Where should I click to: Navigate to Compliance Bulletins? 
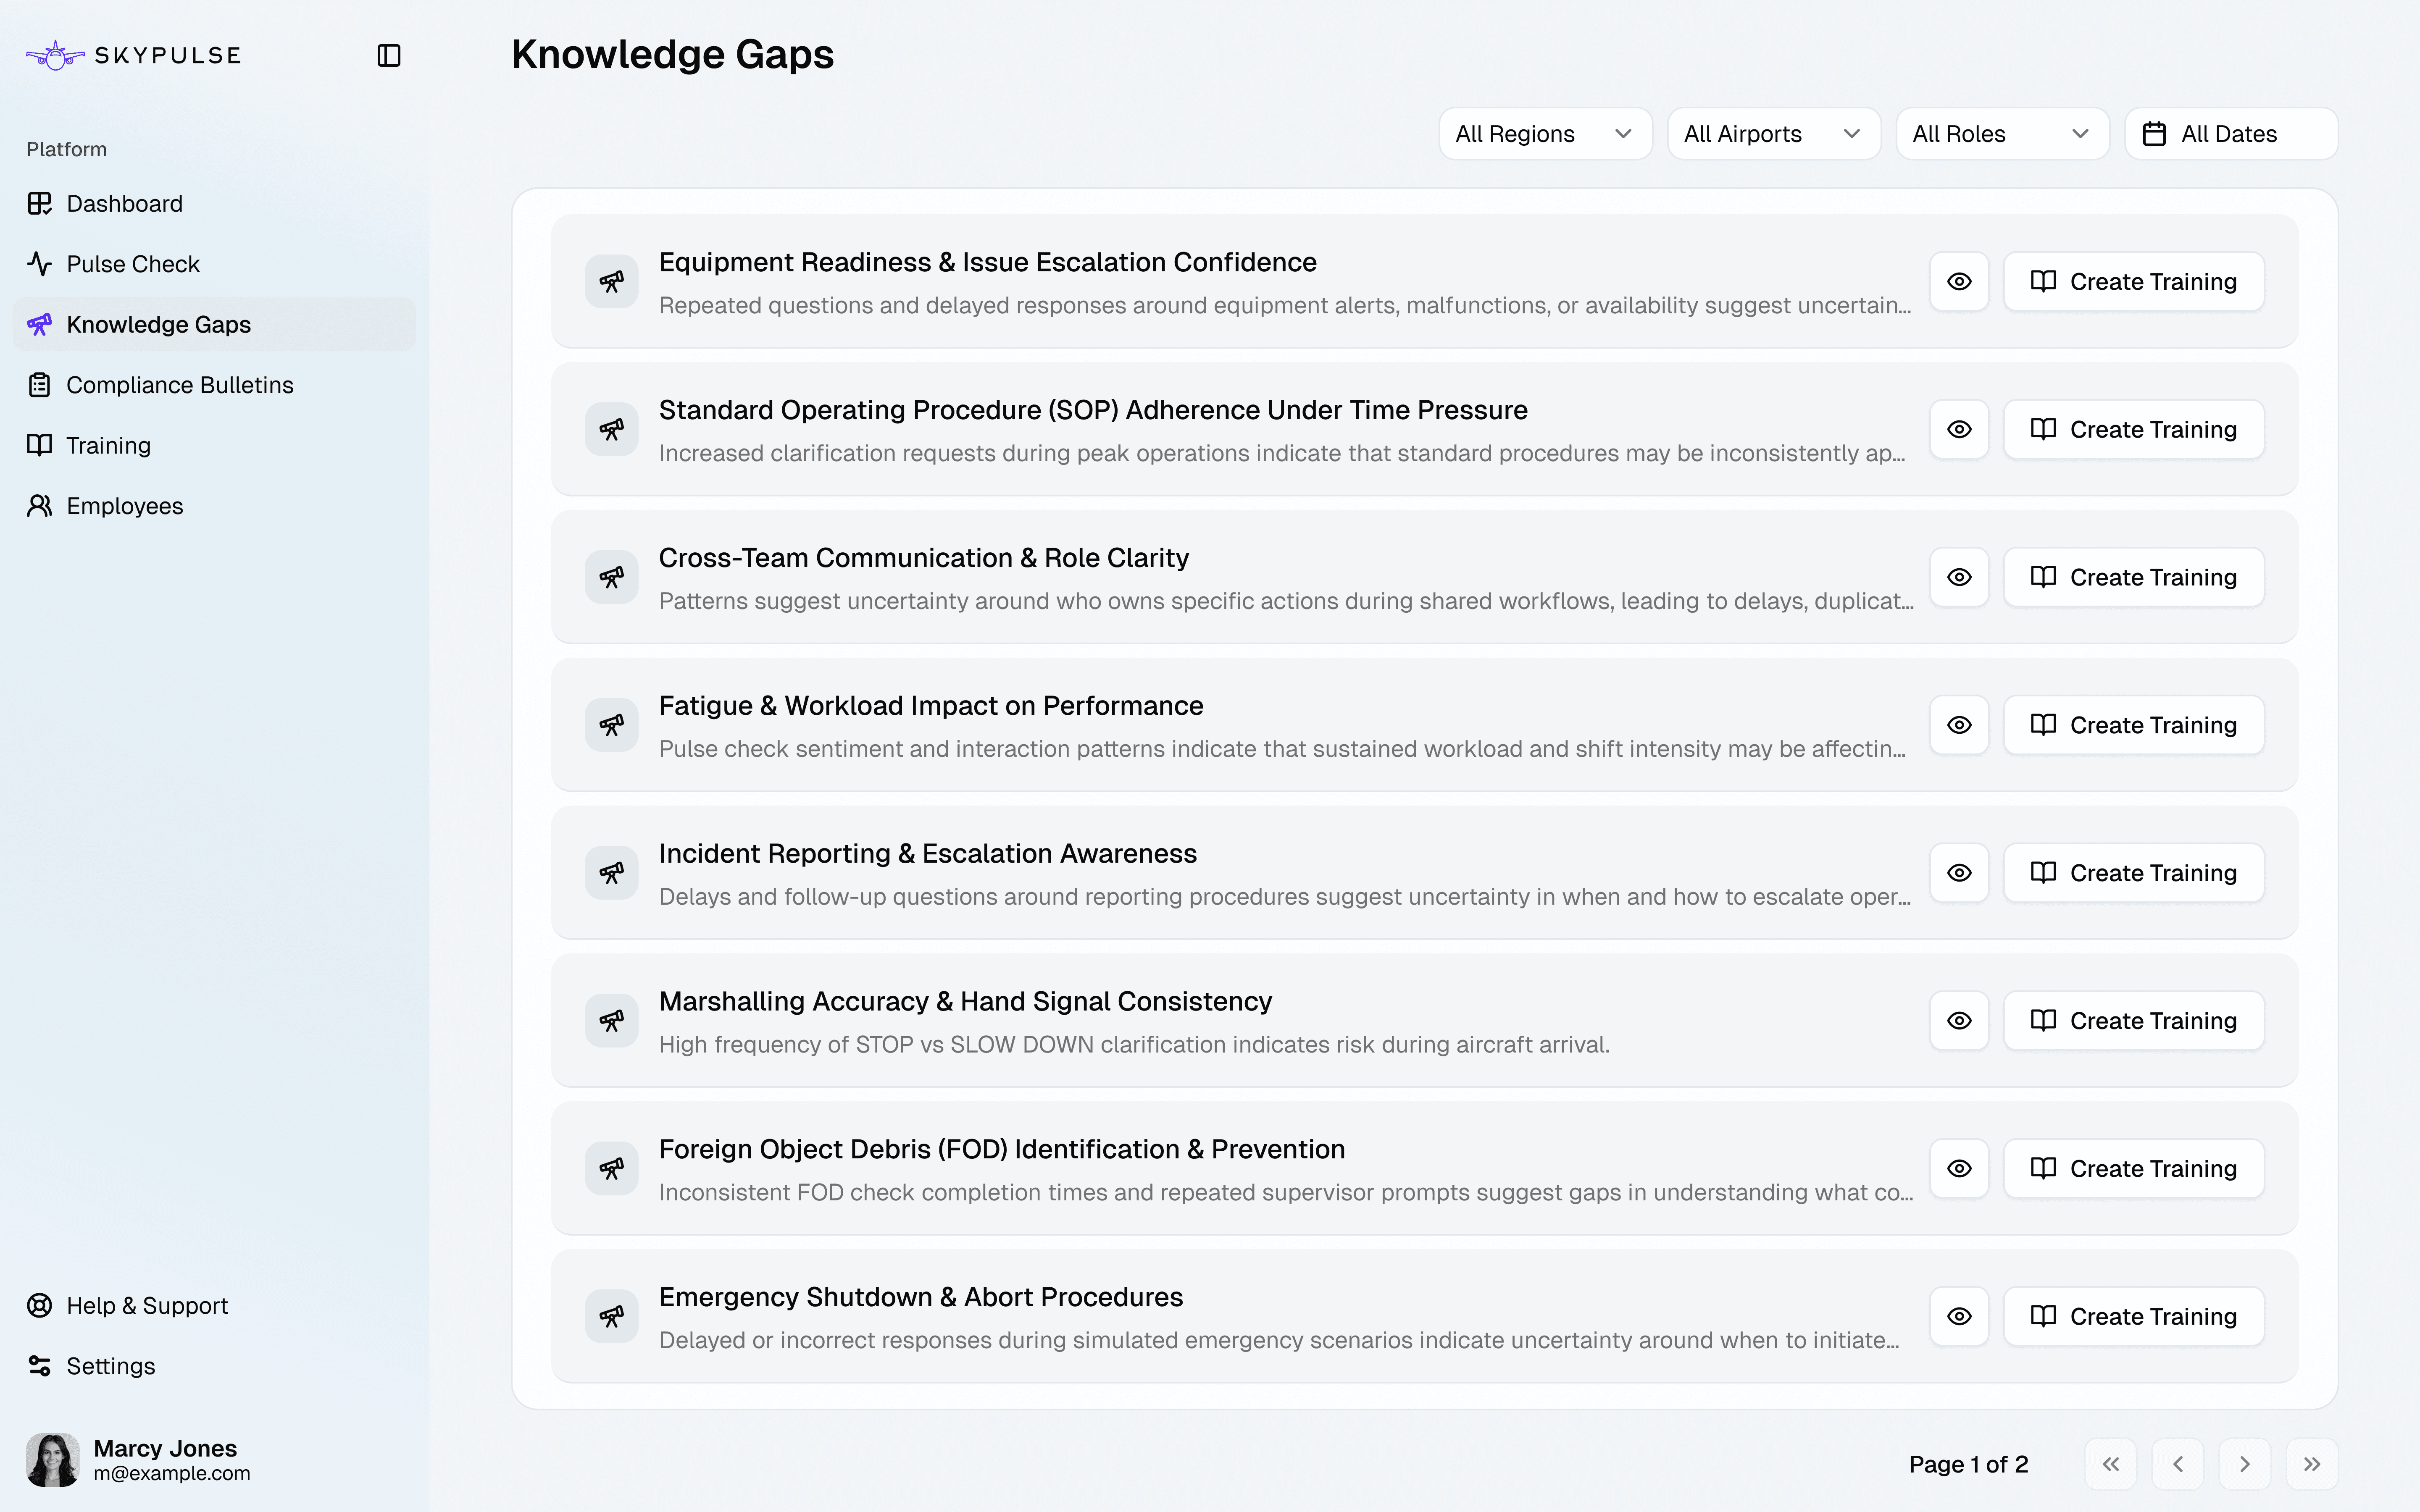(180, 385)
